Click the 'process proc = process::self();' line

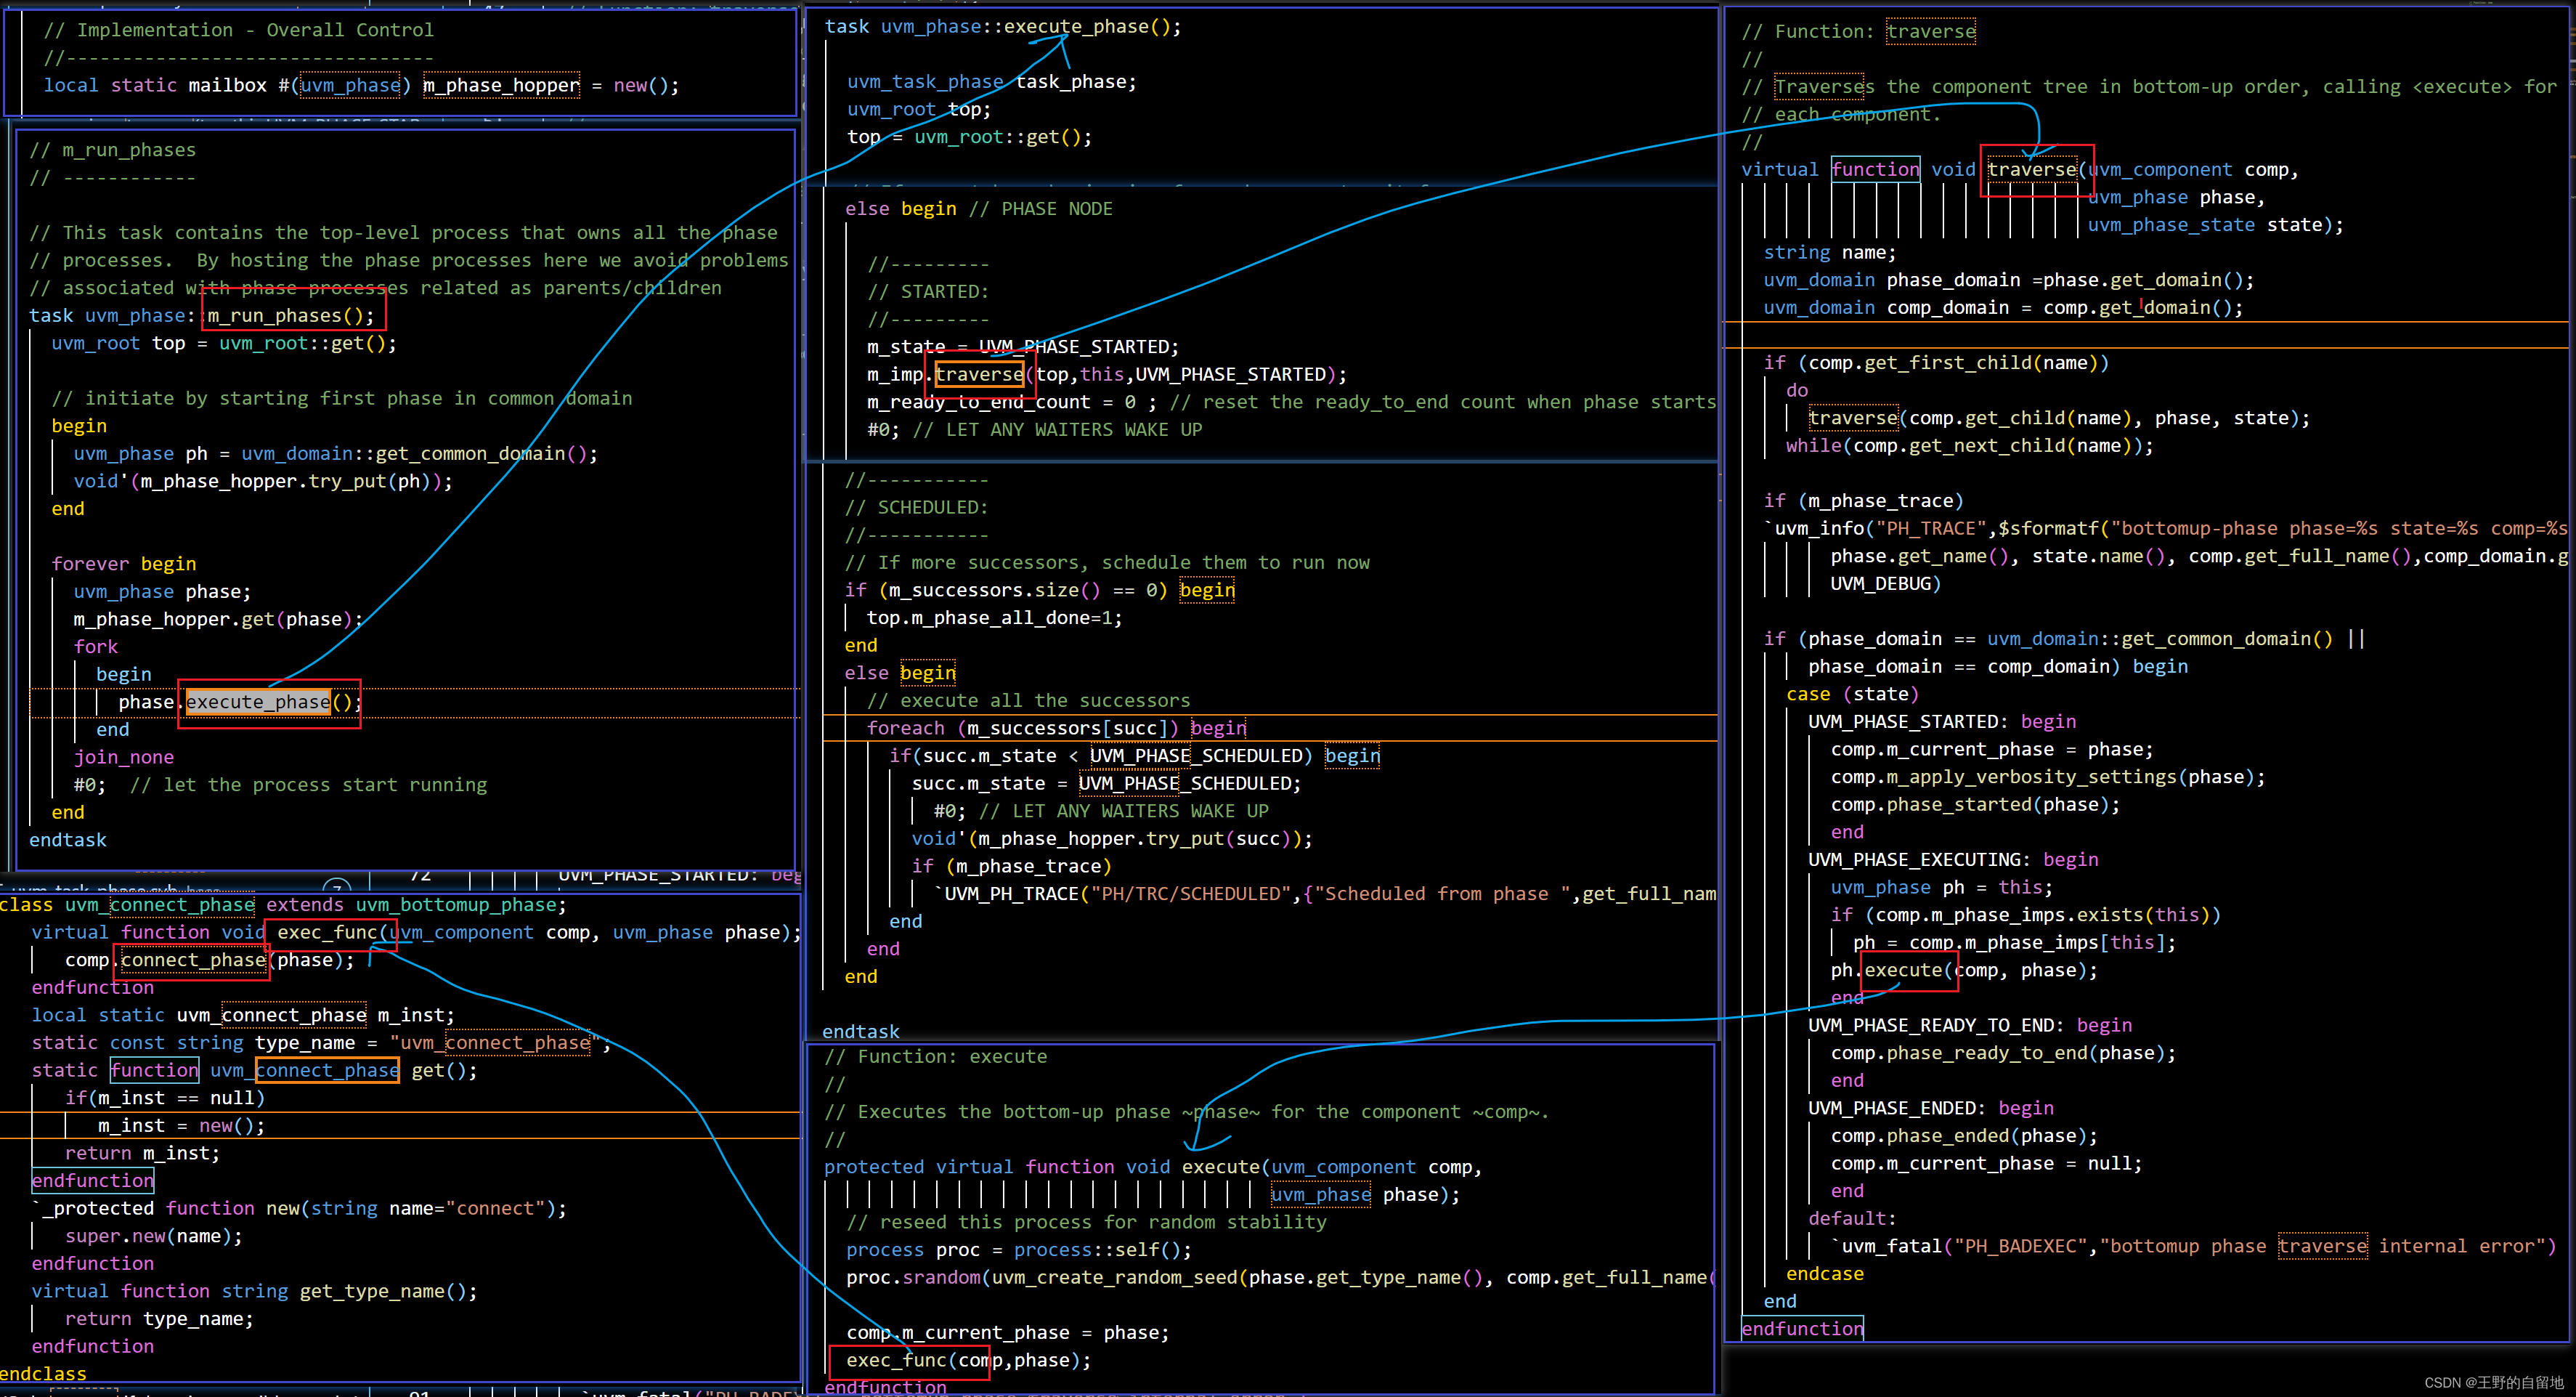(x=1019, y=1250)
